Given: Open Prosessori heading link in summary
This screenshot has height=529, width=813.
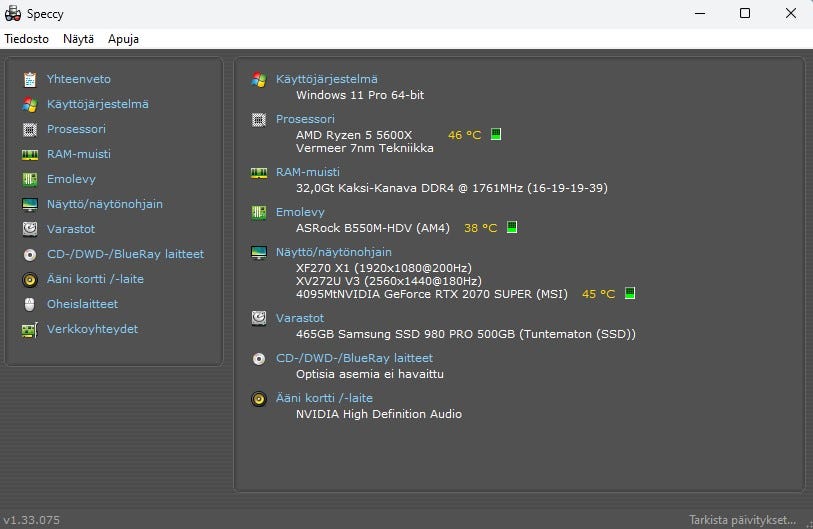Looking at the screenshot, I should point(305,119).
